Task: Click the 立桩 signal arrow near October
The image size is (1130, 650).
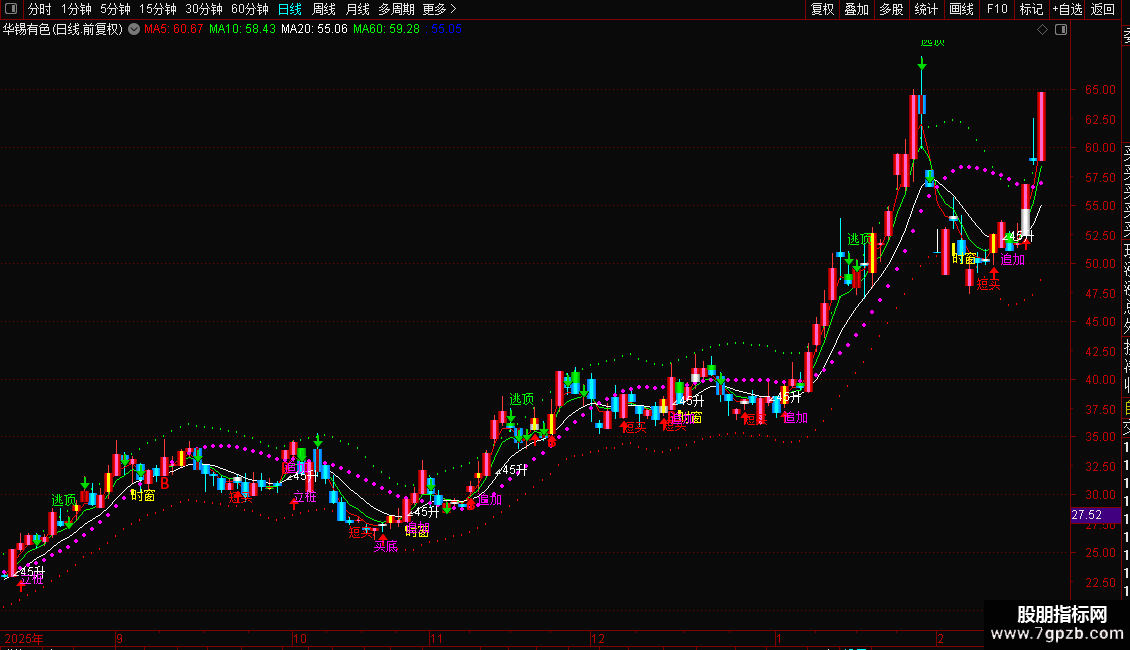Action: pos(294,502)
